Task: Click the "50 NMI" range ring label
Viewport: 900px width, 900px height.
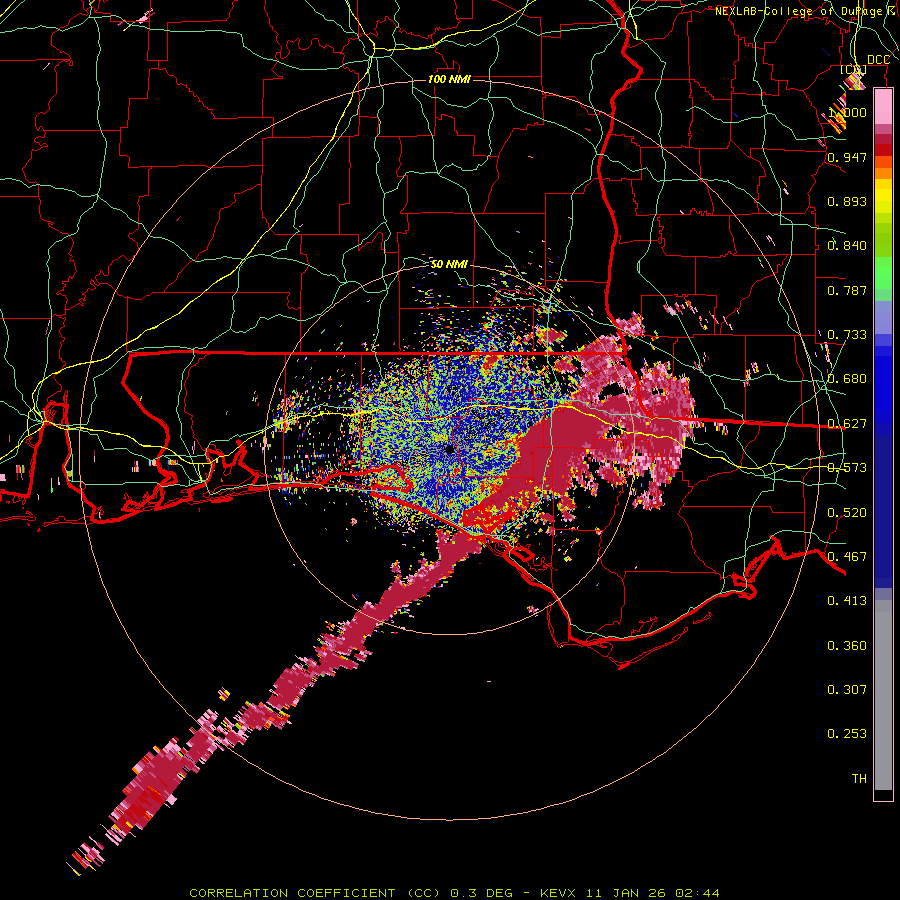Action: 449,264
